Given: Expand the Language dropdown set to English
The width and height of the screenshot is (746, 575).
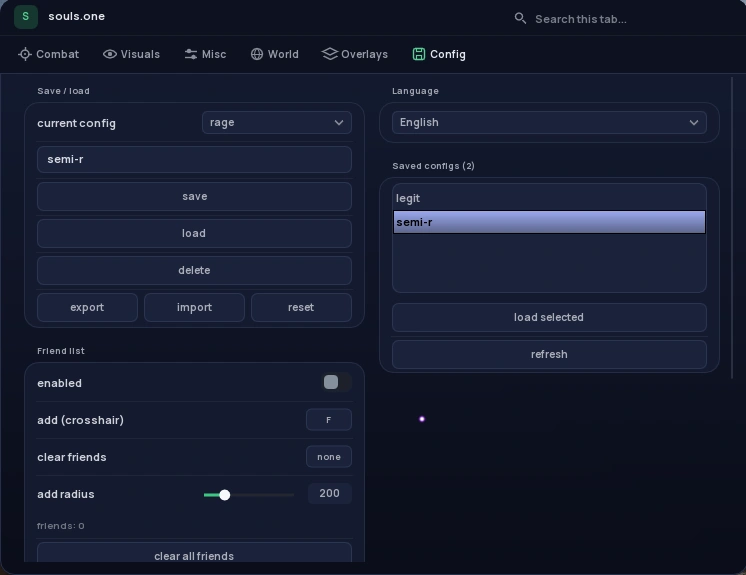Looking at the screenshot, I should click(x=550, y=123).
